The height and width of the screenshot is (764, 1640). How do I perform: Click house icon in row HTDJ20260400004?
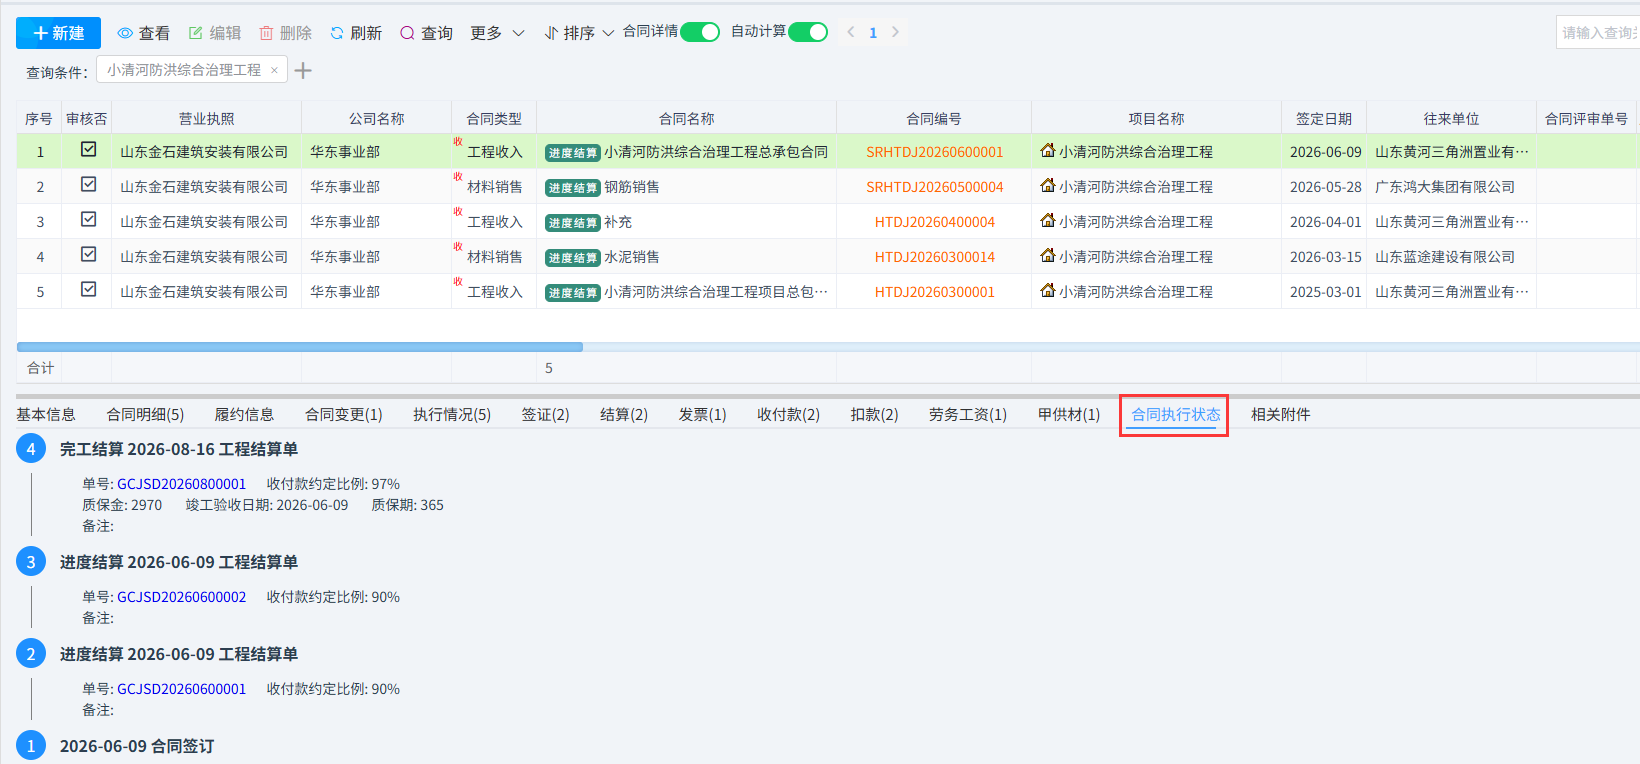1048,220
